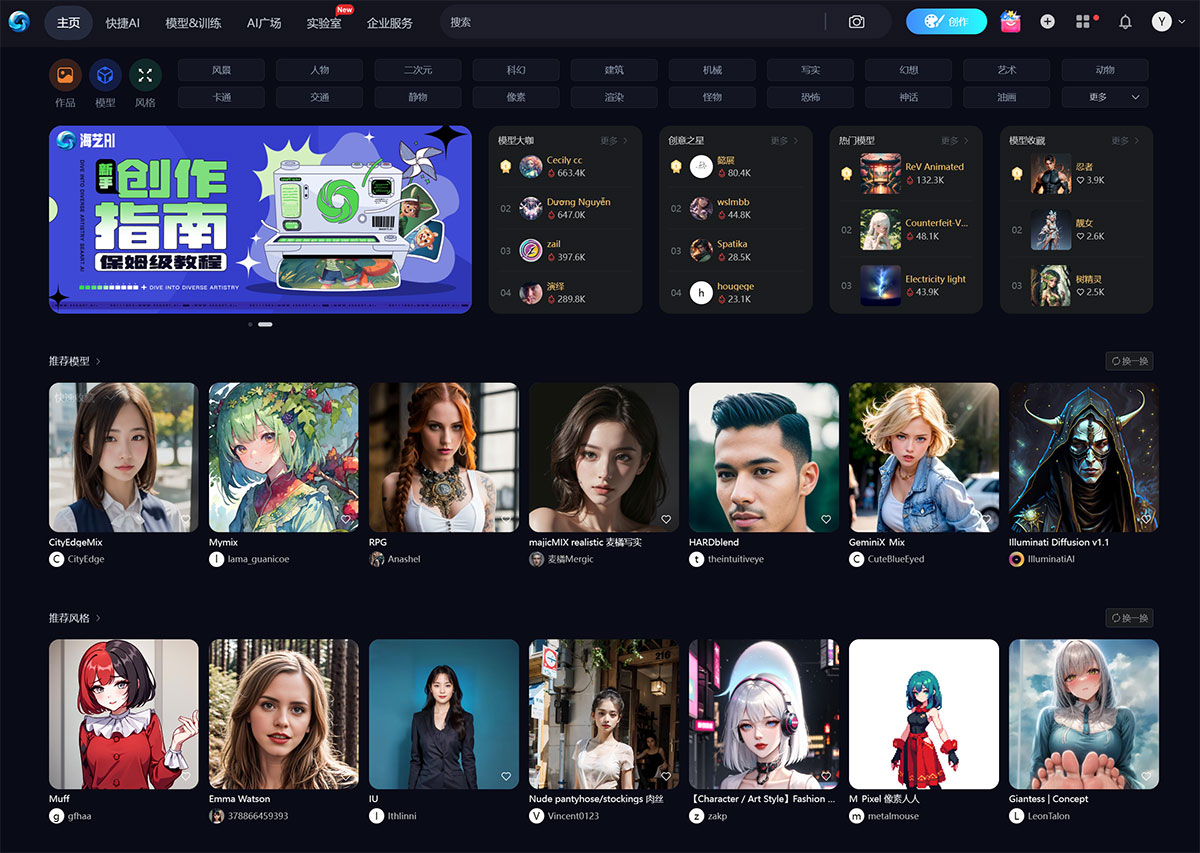Screen dimensions: 1200x853
Task: Select the 作品 (works) filter icon
Action: 64,74
